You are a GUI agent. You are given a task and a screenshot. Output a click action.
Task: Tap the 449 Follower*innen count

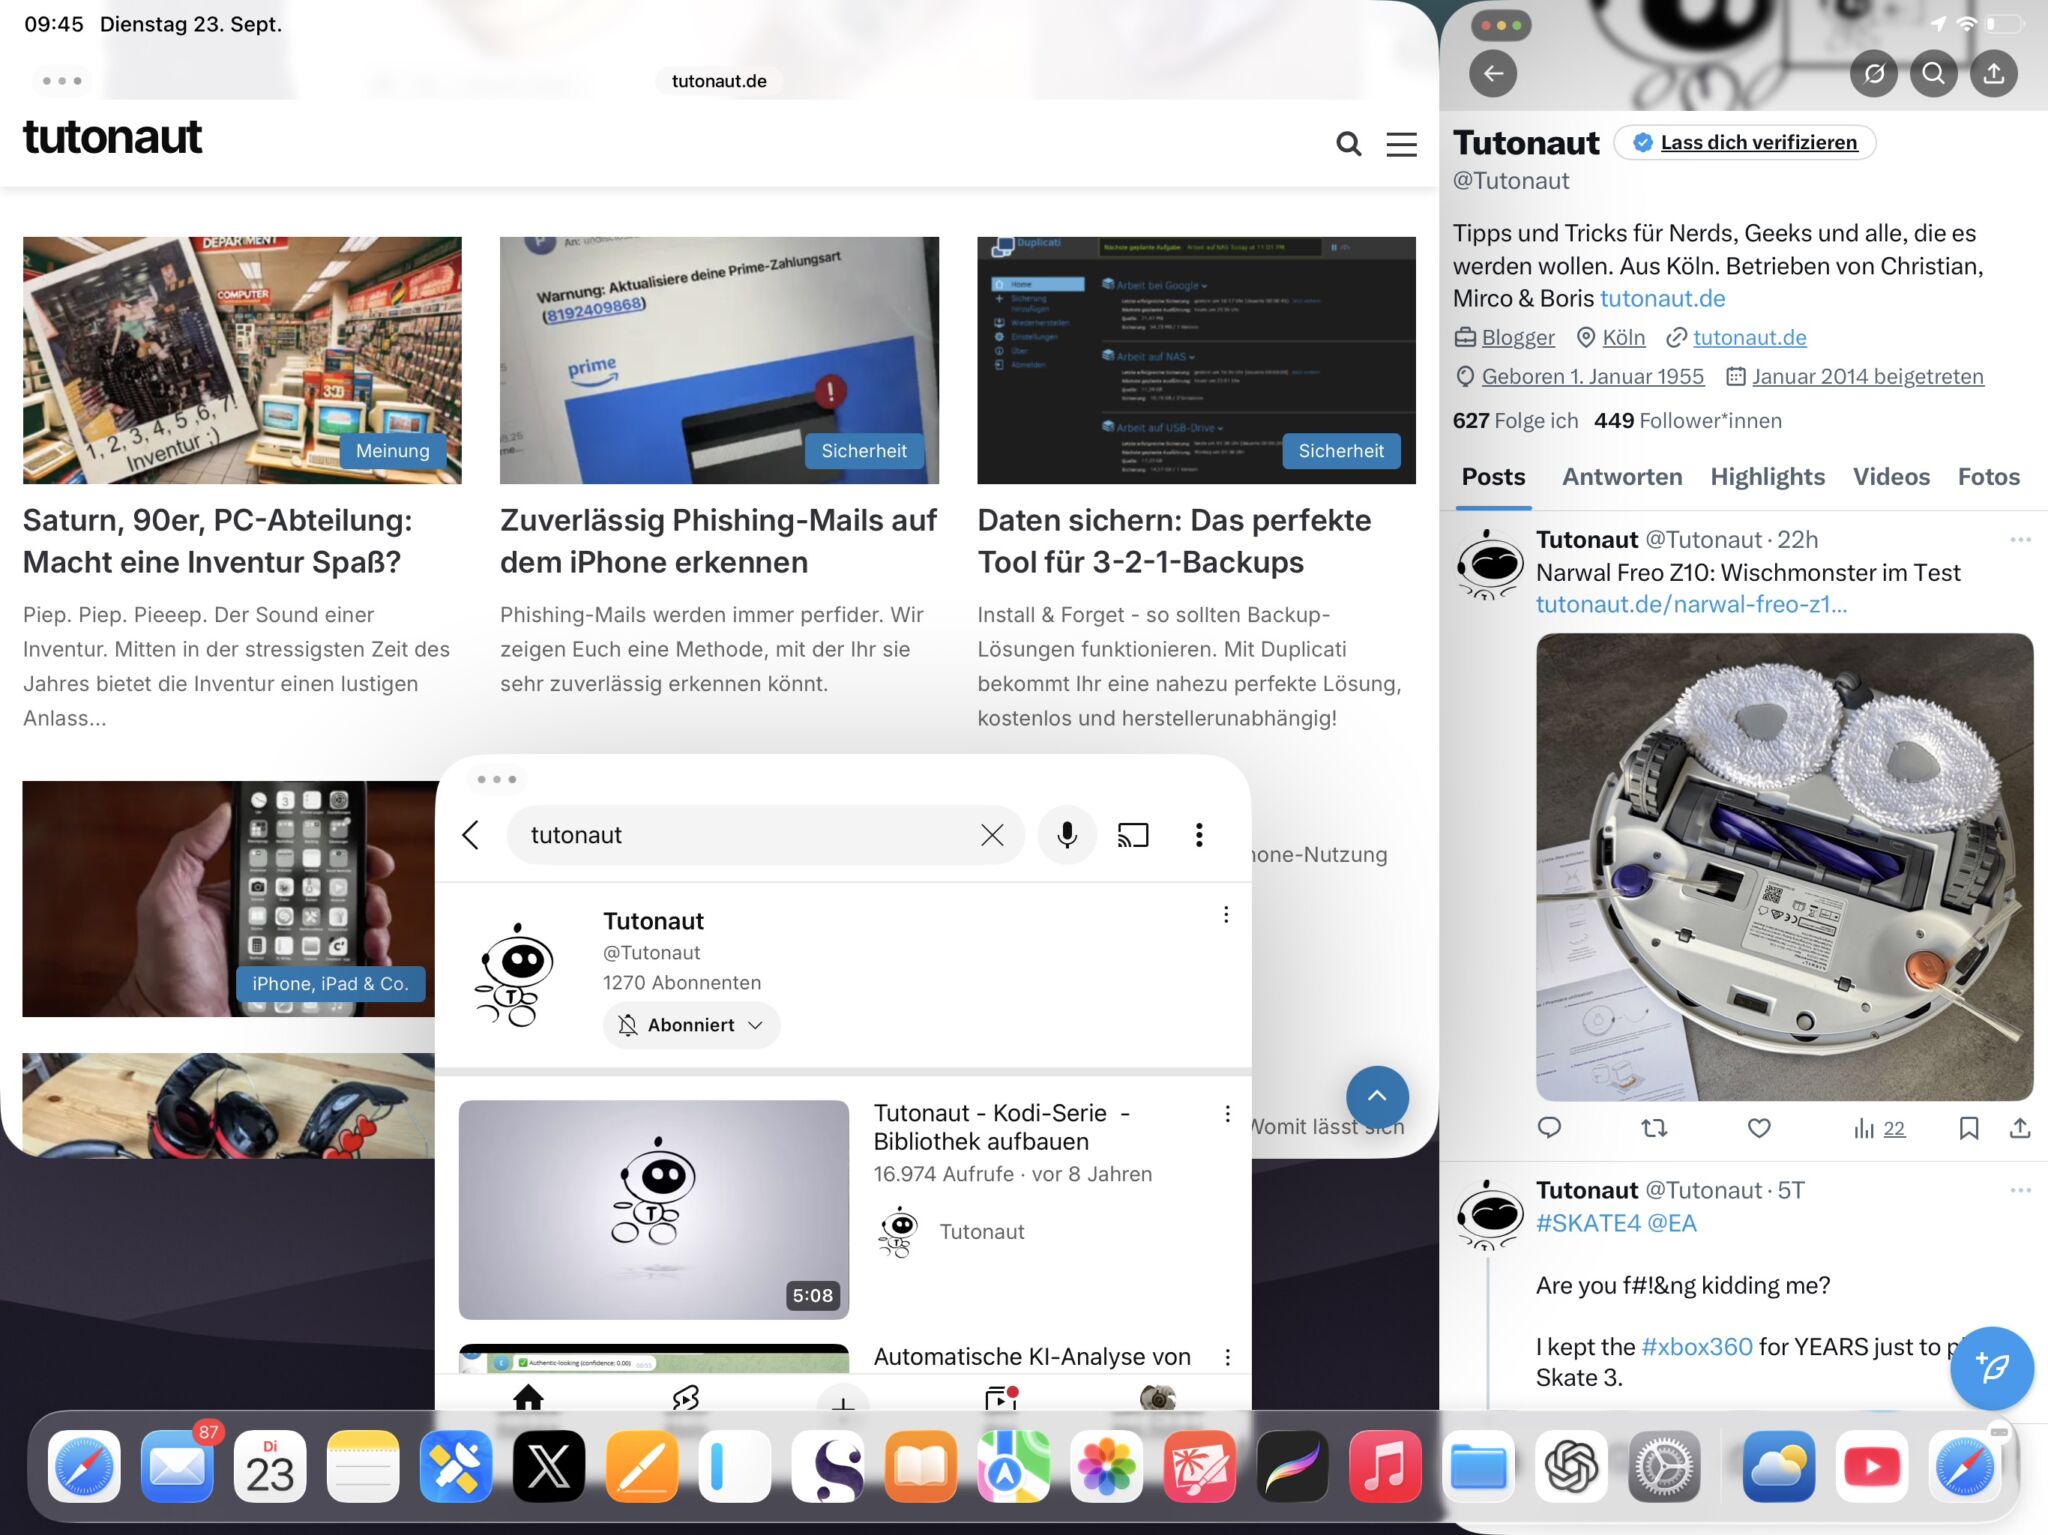pos(1688,420)
